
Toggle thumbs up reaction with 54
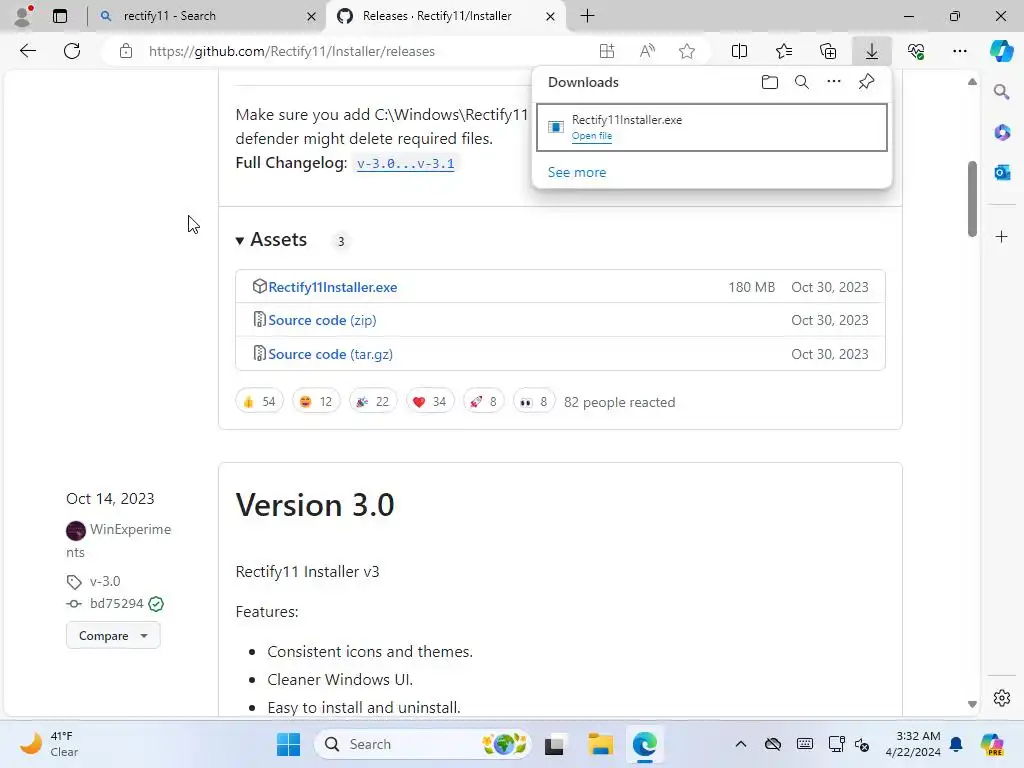[x=259, y=402]
